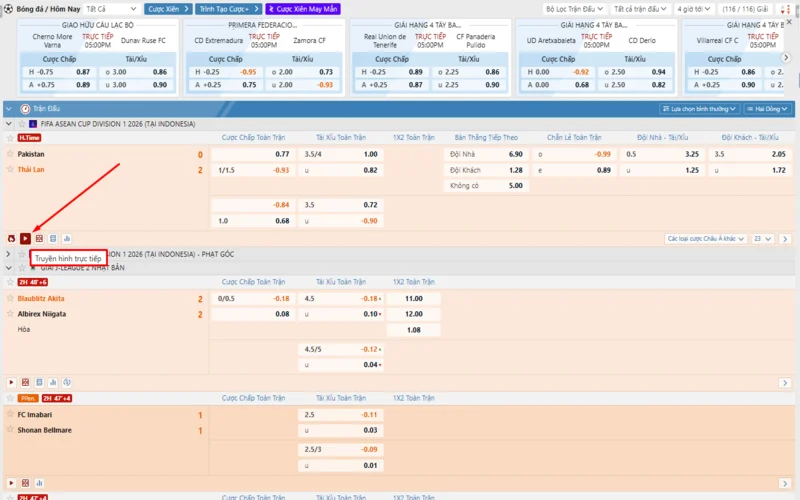The image size is (800, 500).
Task: Favorite the H.Time match row star
Action: pyautogui.click(x=10, y=138)
